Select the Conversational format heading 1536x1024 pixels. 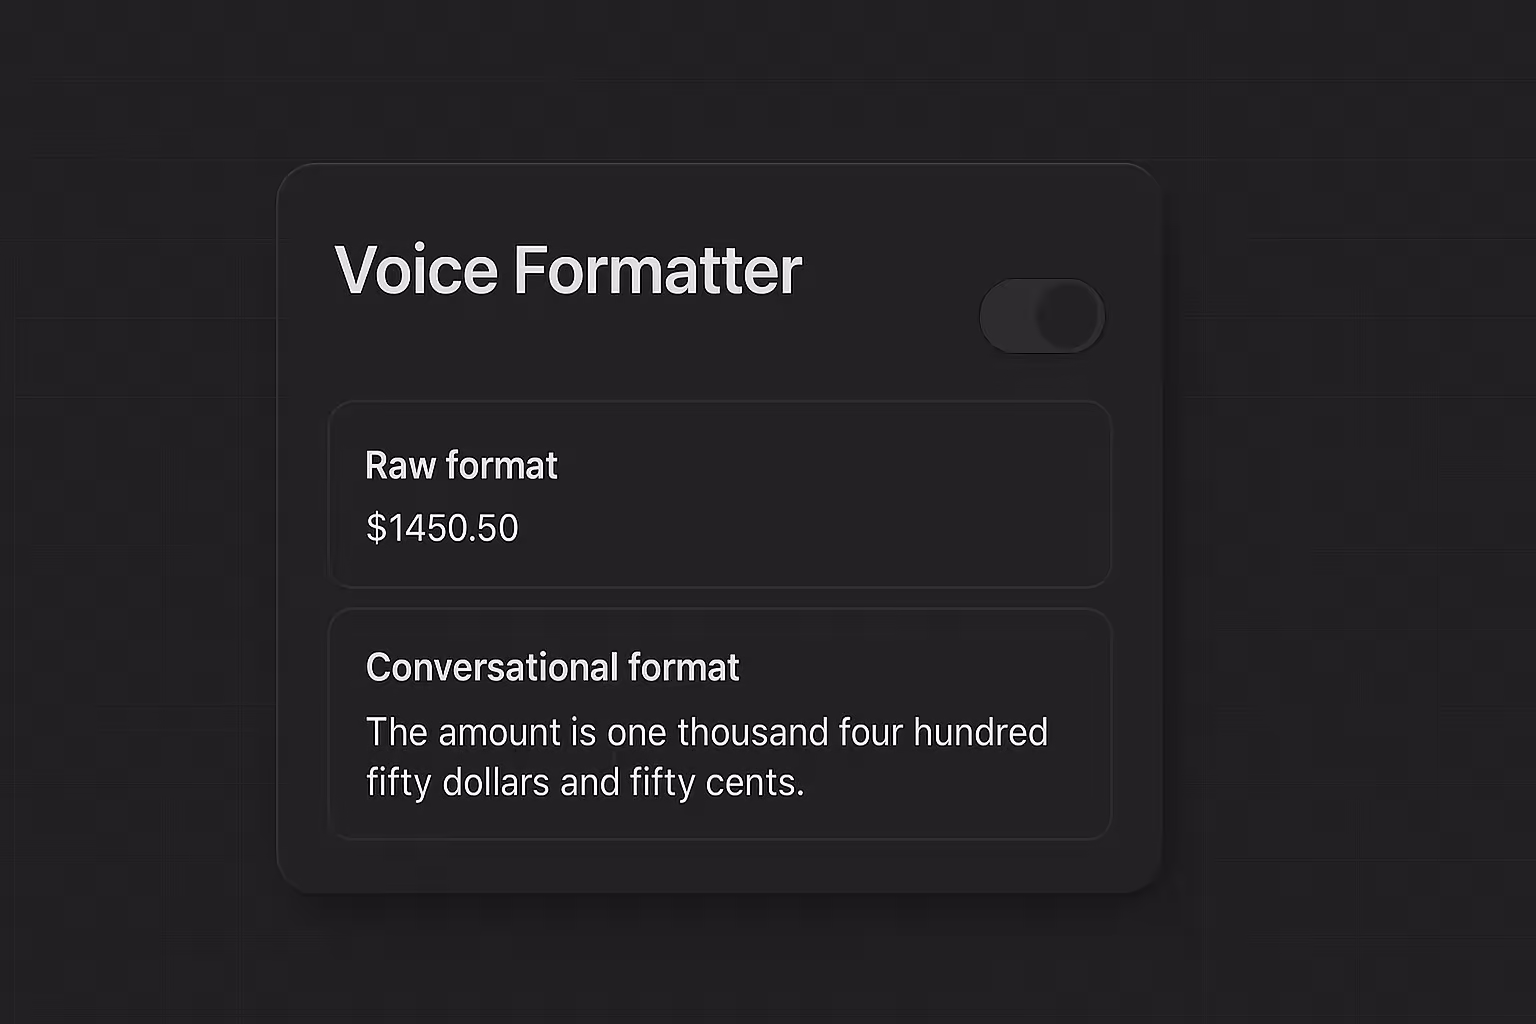pyautogui.click(x=552, y=667)
